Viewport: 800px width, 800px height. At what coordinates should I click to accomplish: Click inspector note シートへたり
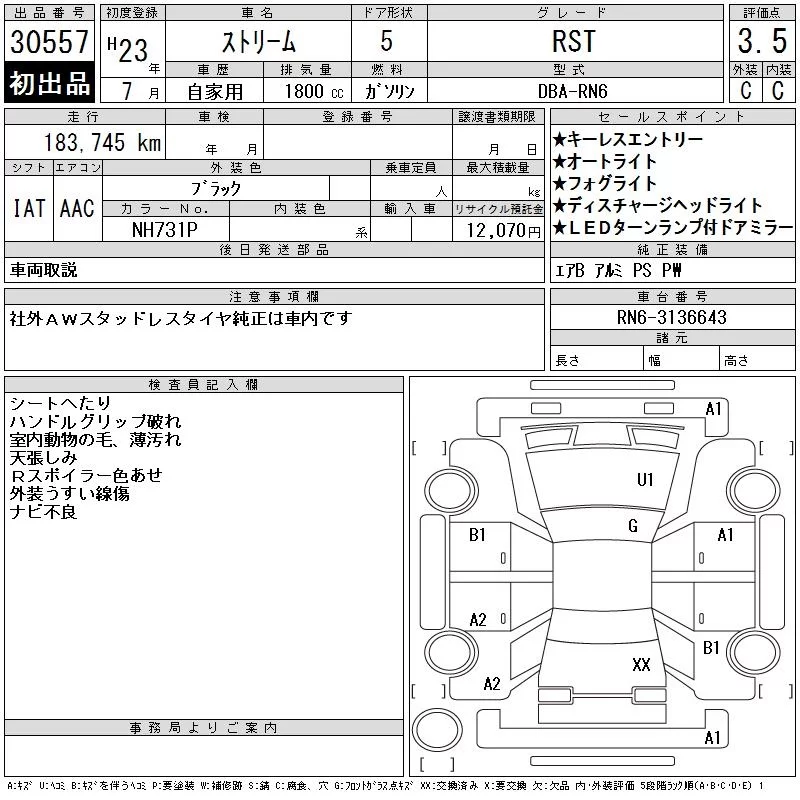pos(60,403)
